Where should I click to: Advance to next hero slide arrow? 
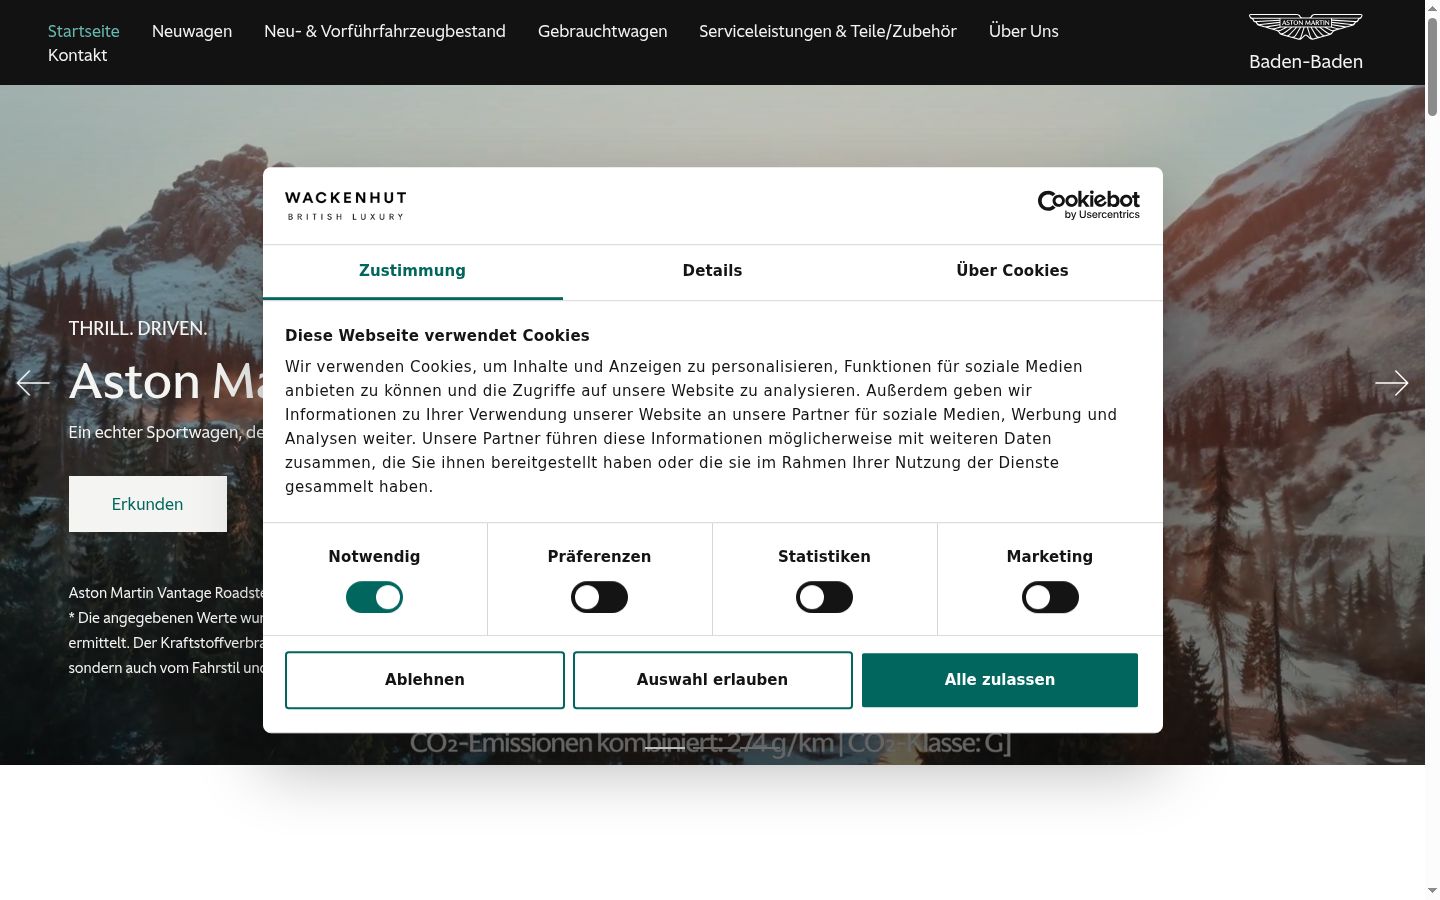(x=1391, y=383)
